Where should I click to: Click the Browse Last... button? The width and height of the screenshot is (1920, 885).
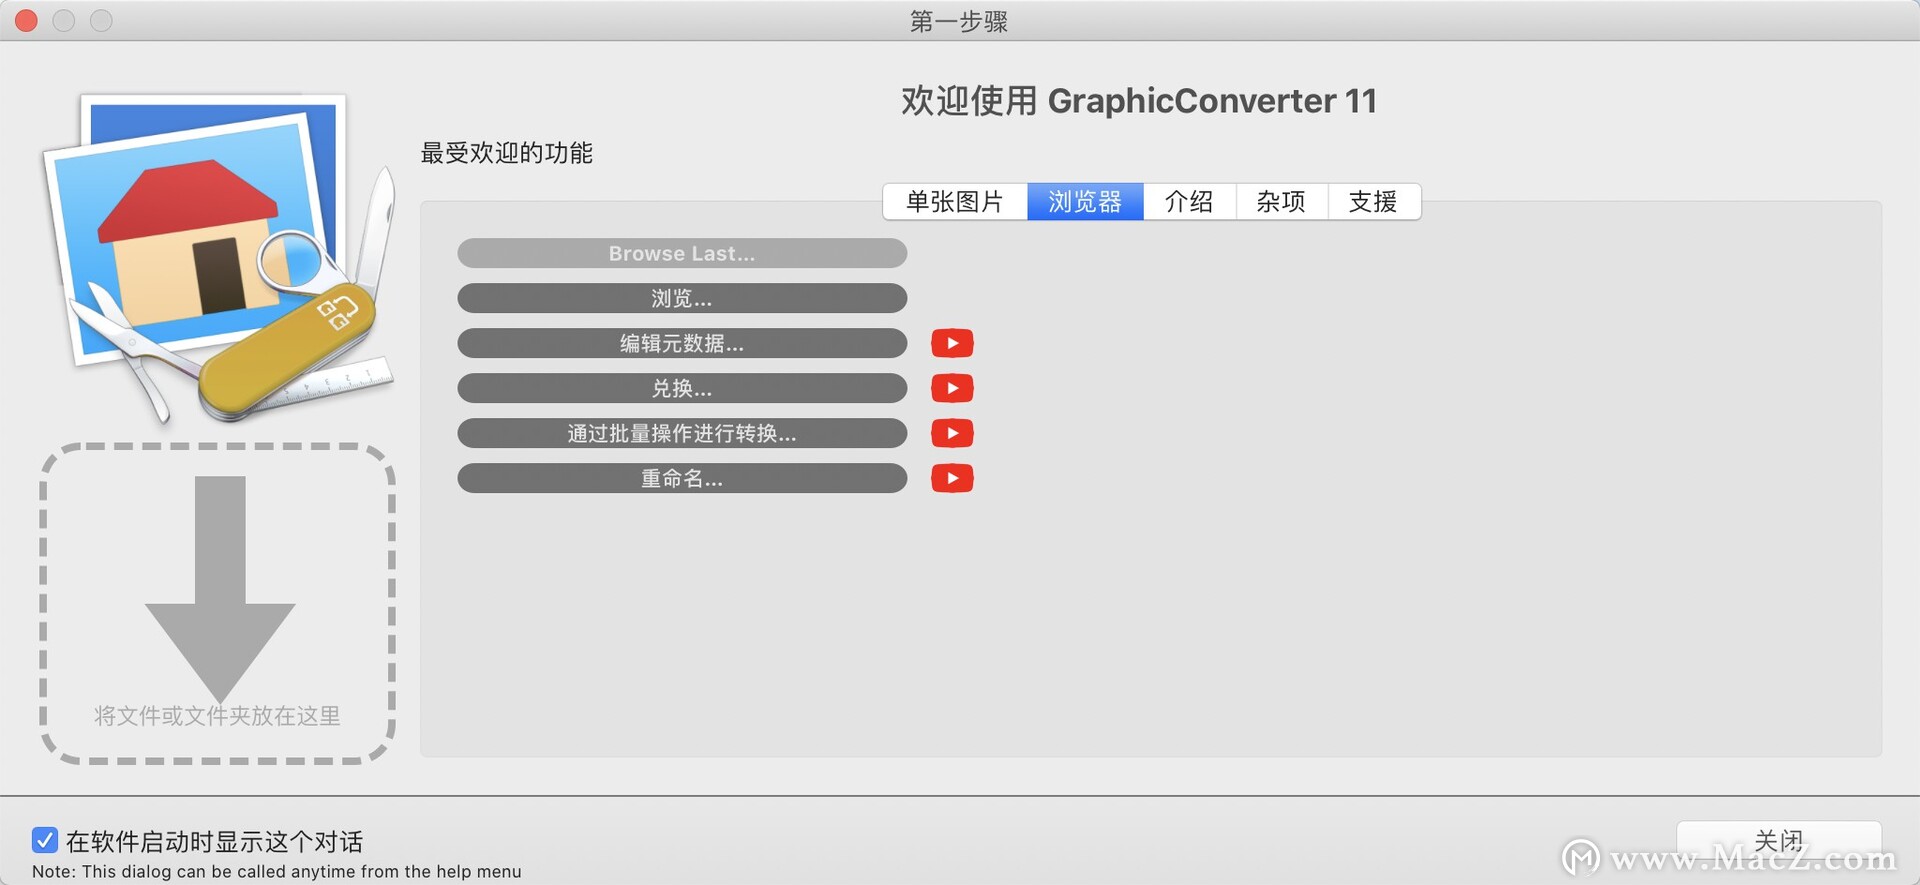(x=682, y=253)
